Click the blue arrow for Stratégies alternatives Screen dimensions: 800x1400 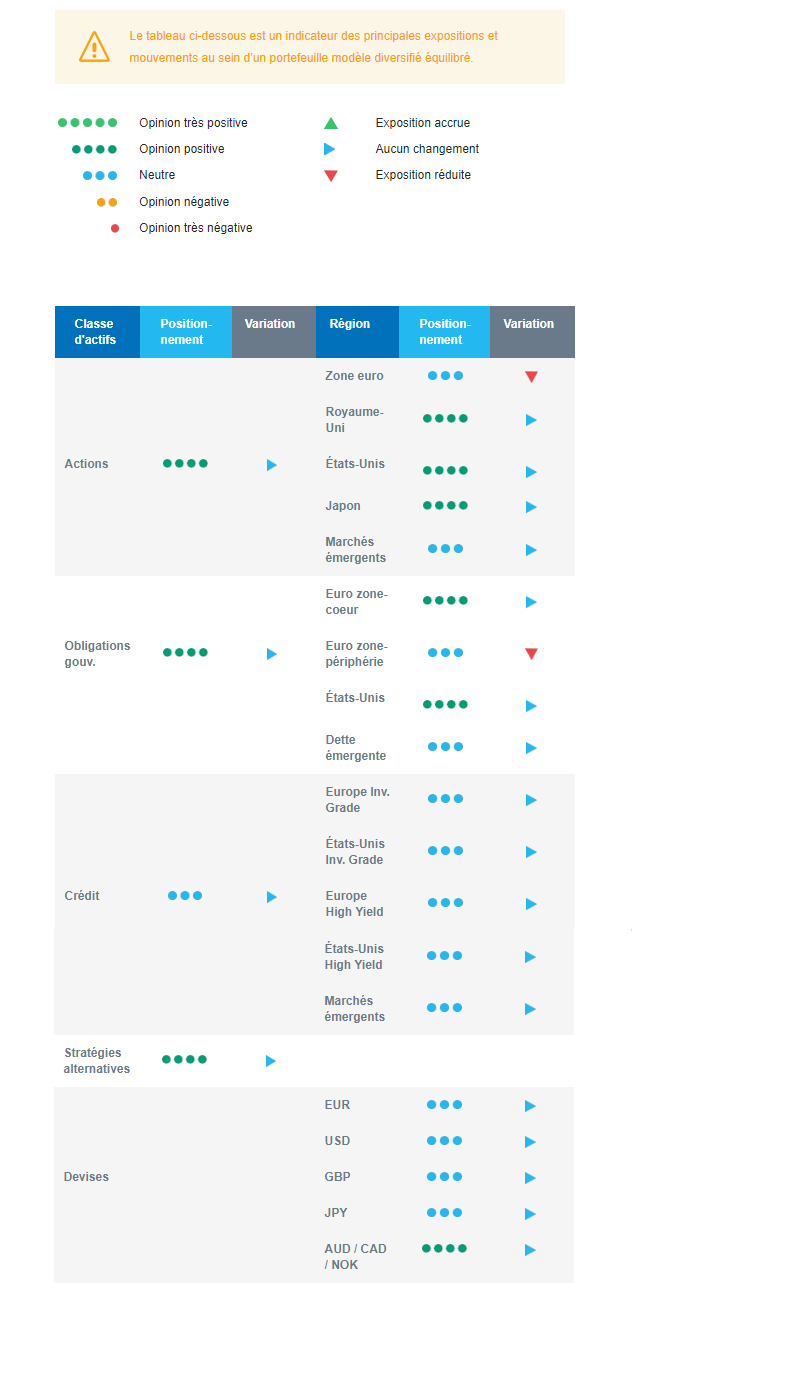tap(270, 1061)
